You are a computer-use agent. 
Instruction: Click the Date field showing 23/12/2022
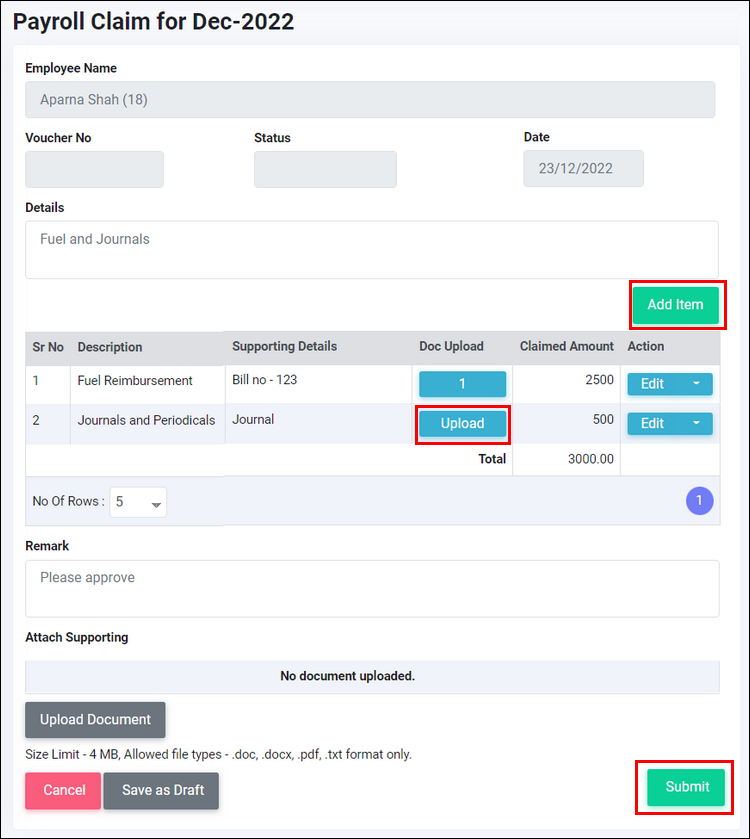click(x=583, y=169)
